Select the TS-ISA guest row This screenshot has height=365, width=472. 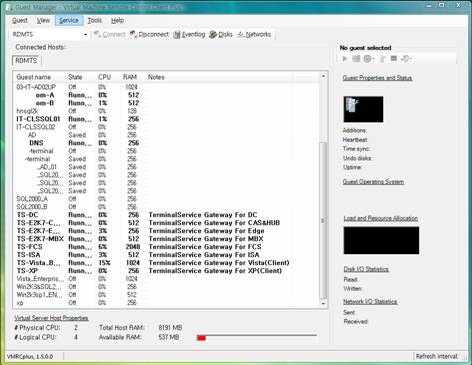167,255
